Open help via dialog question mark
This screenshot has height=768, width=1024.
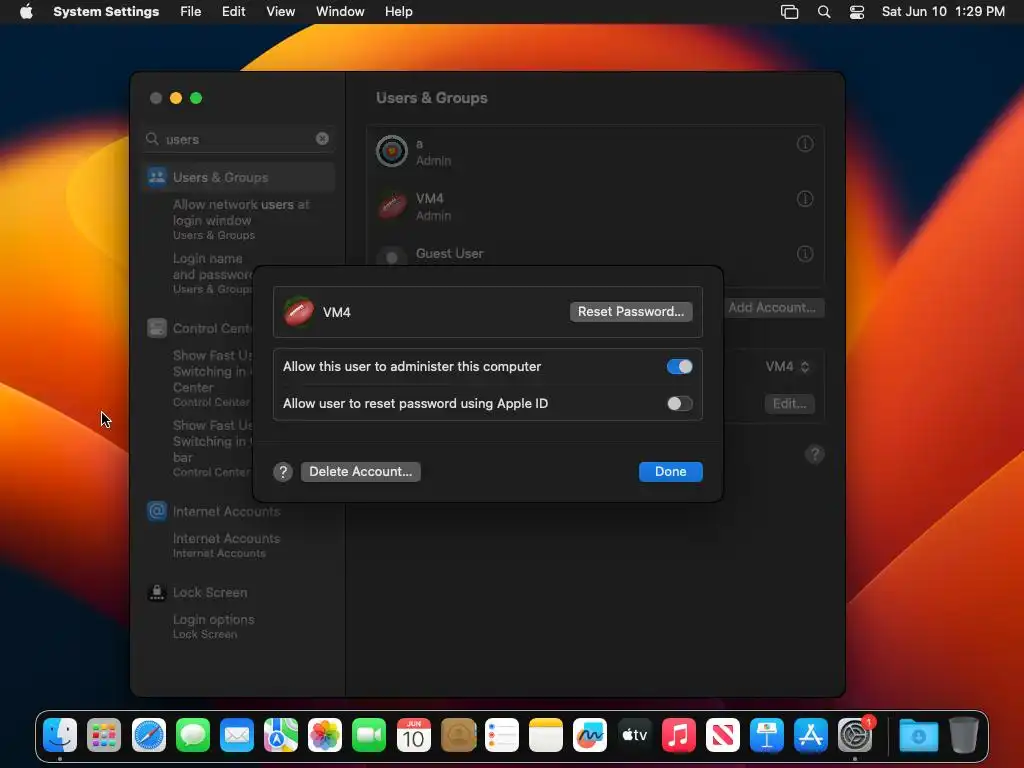(283, 472)
